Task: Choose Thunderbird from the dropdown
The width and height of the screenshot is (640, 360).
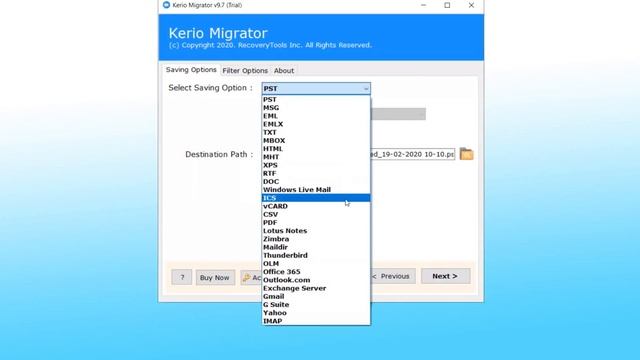Action: click(x=316, y=255)
